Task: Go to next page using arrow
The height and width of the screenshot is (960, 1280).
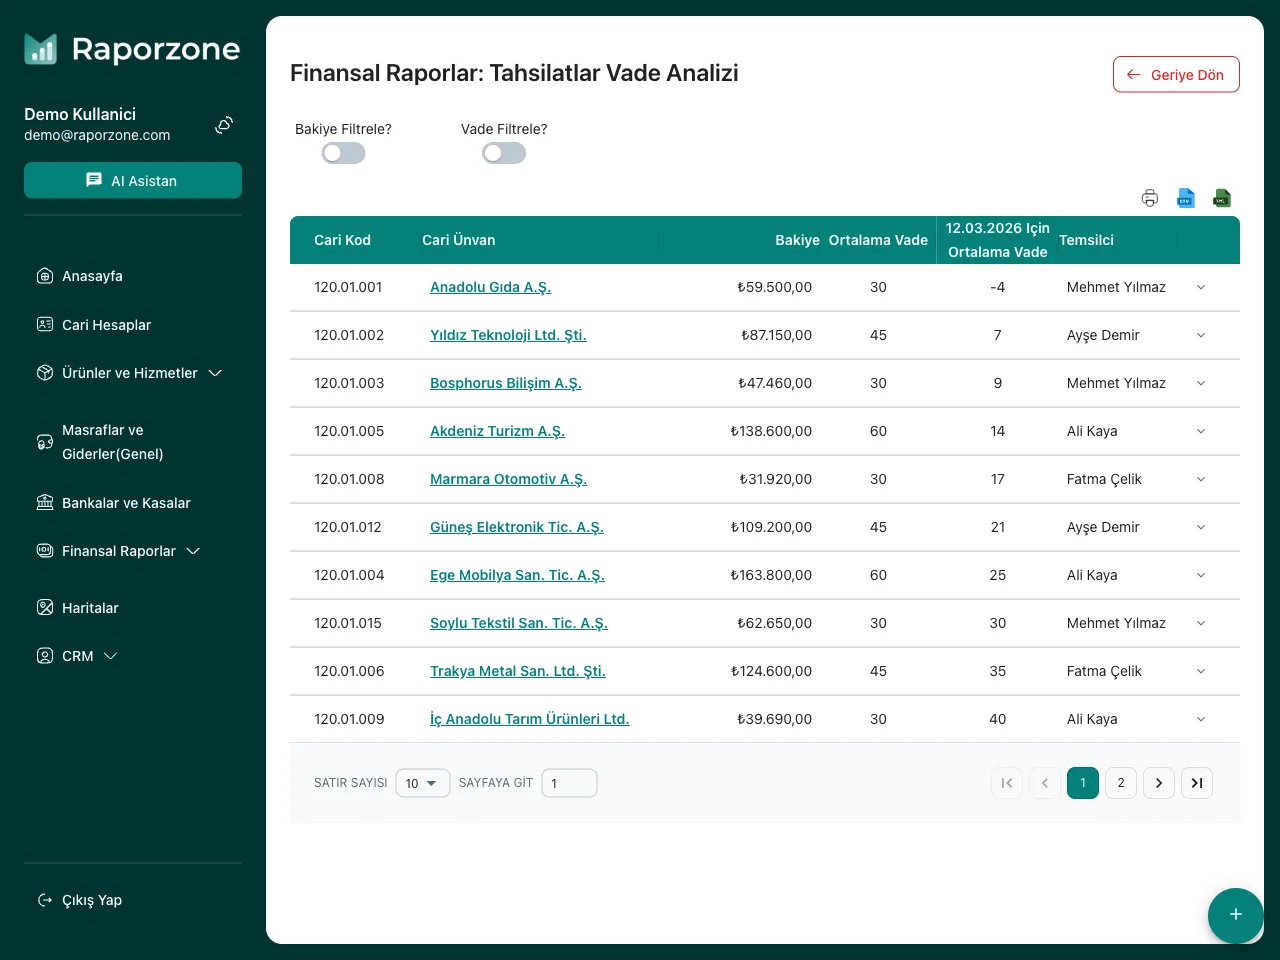Action: (x=1159, y=783)
